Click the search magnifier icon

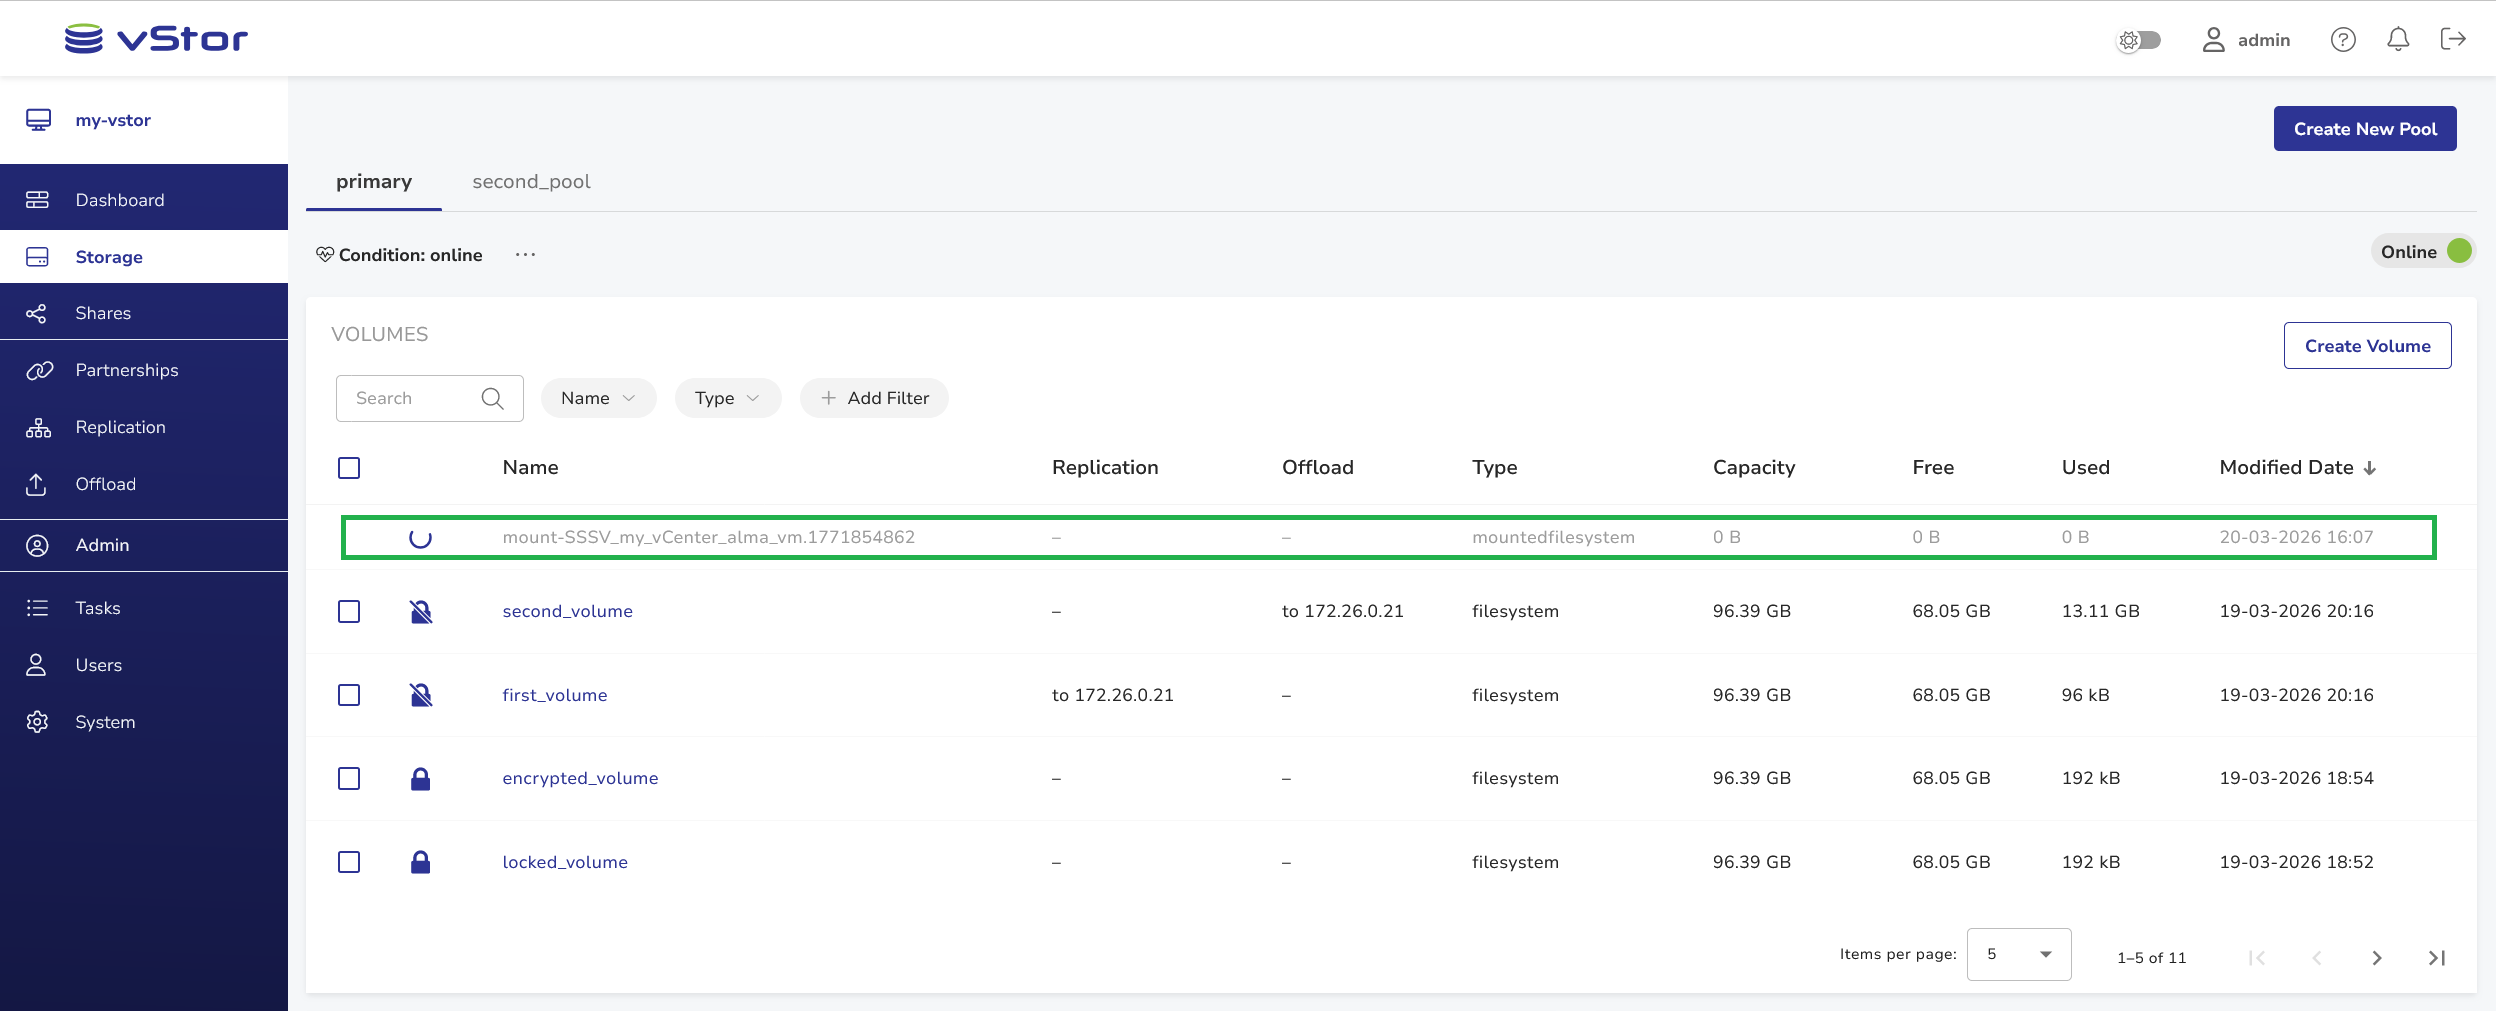492,398
